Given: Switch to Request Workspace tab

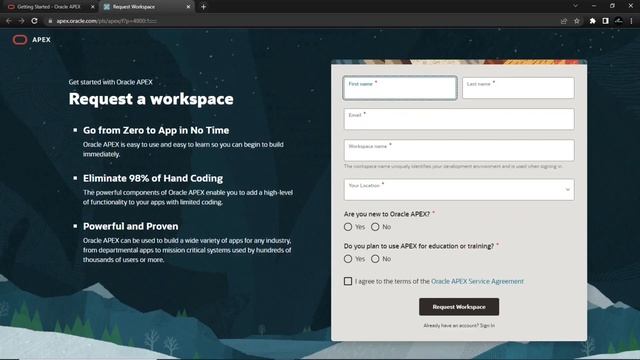Looking at the screenshot, I should pos(147,7).
